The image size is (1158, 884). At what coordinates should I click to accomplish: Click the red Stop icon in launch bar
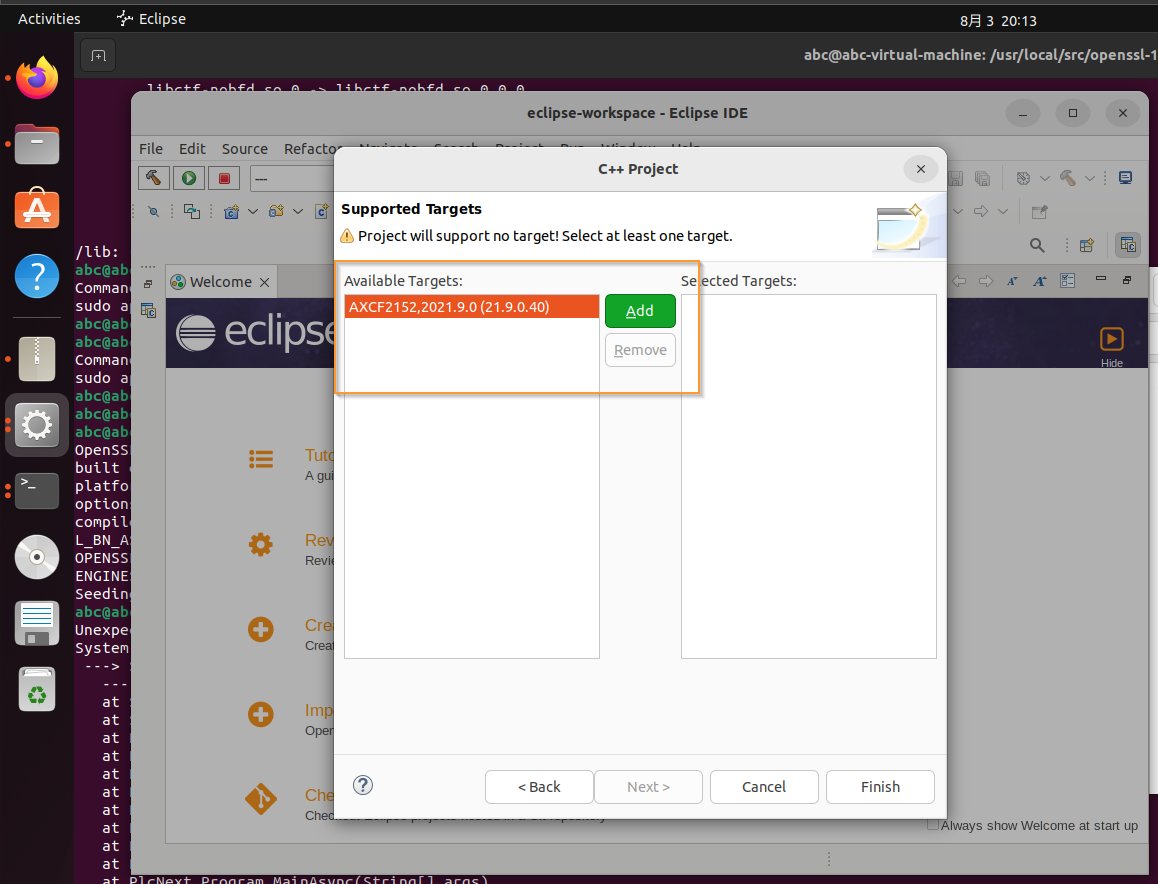point(225,178)
